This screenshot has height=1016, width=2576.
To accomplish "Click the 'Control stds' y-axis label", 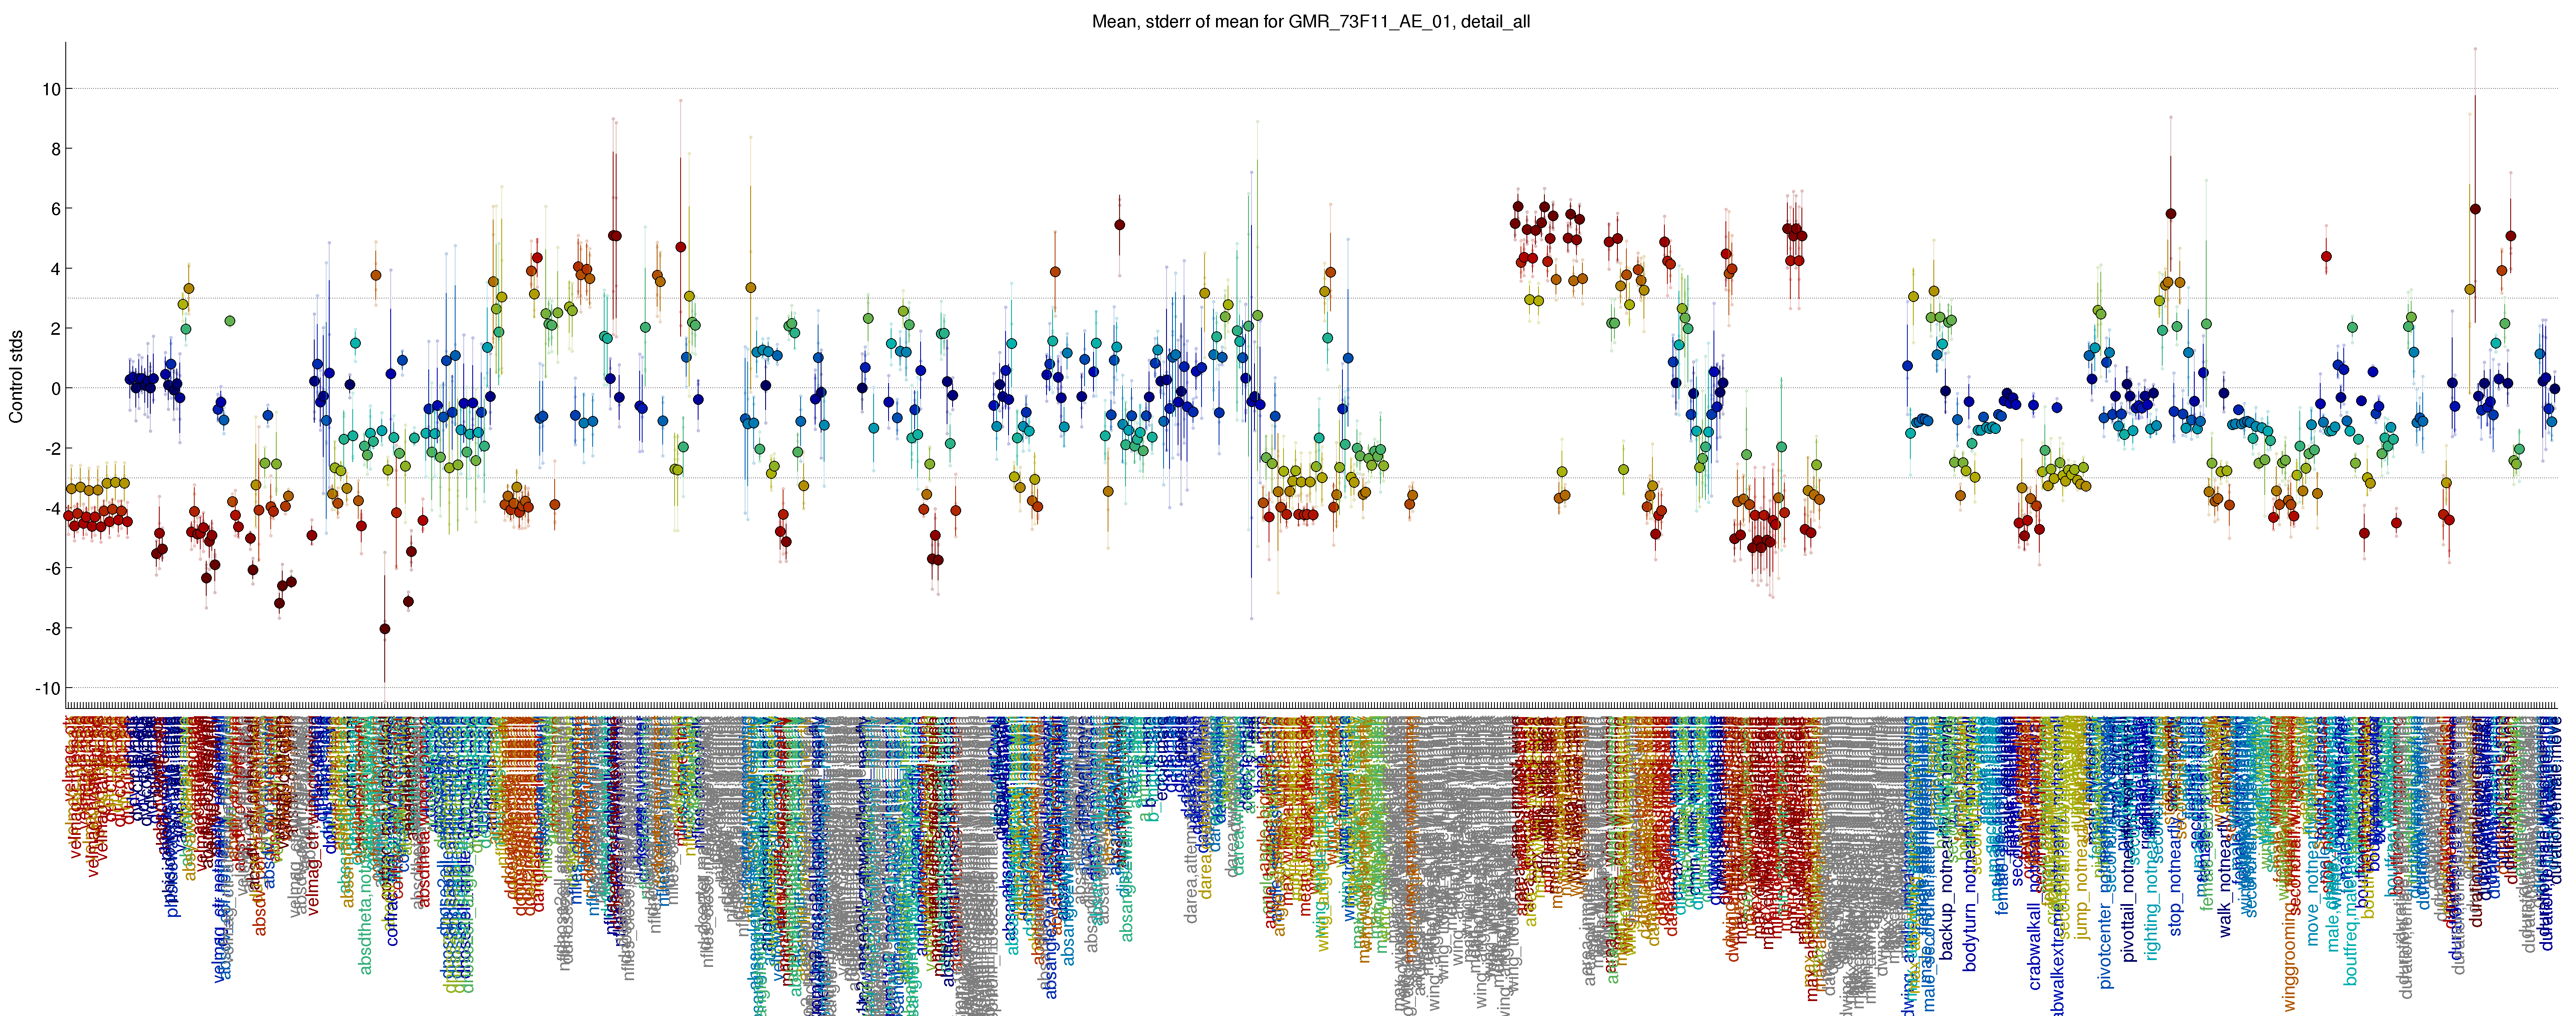I will tap(16, 375).
